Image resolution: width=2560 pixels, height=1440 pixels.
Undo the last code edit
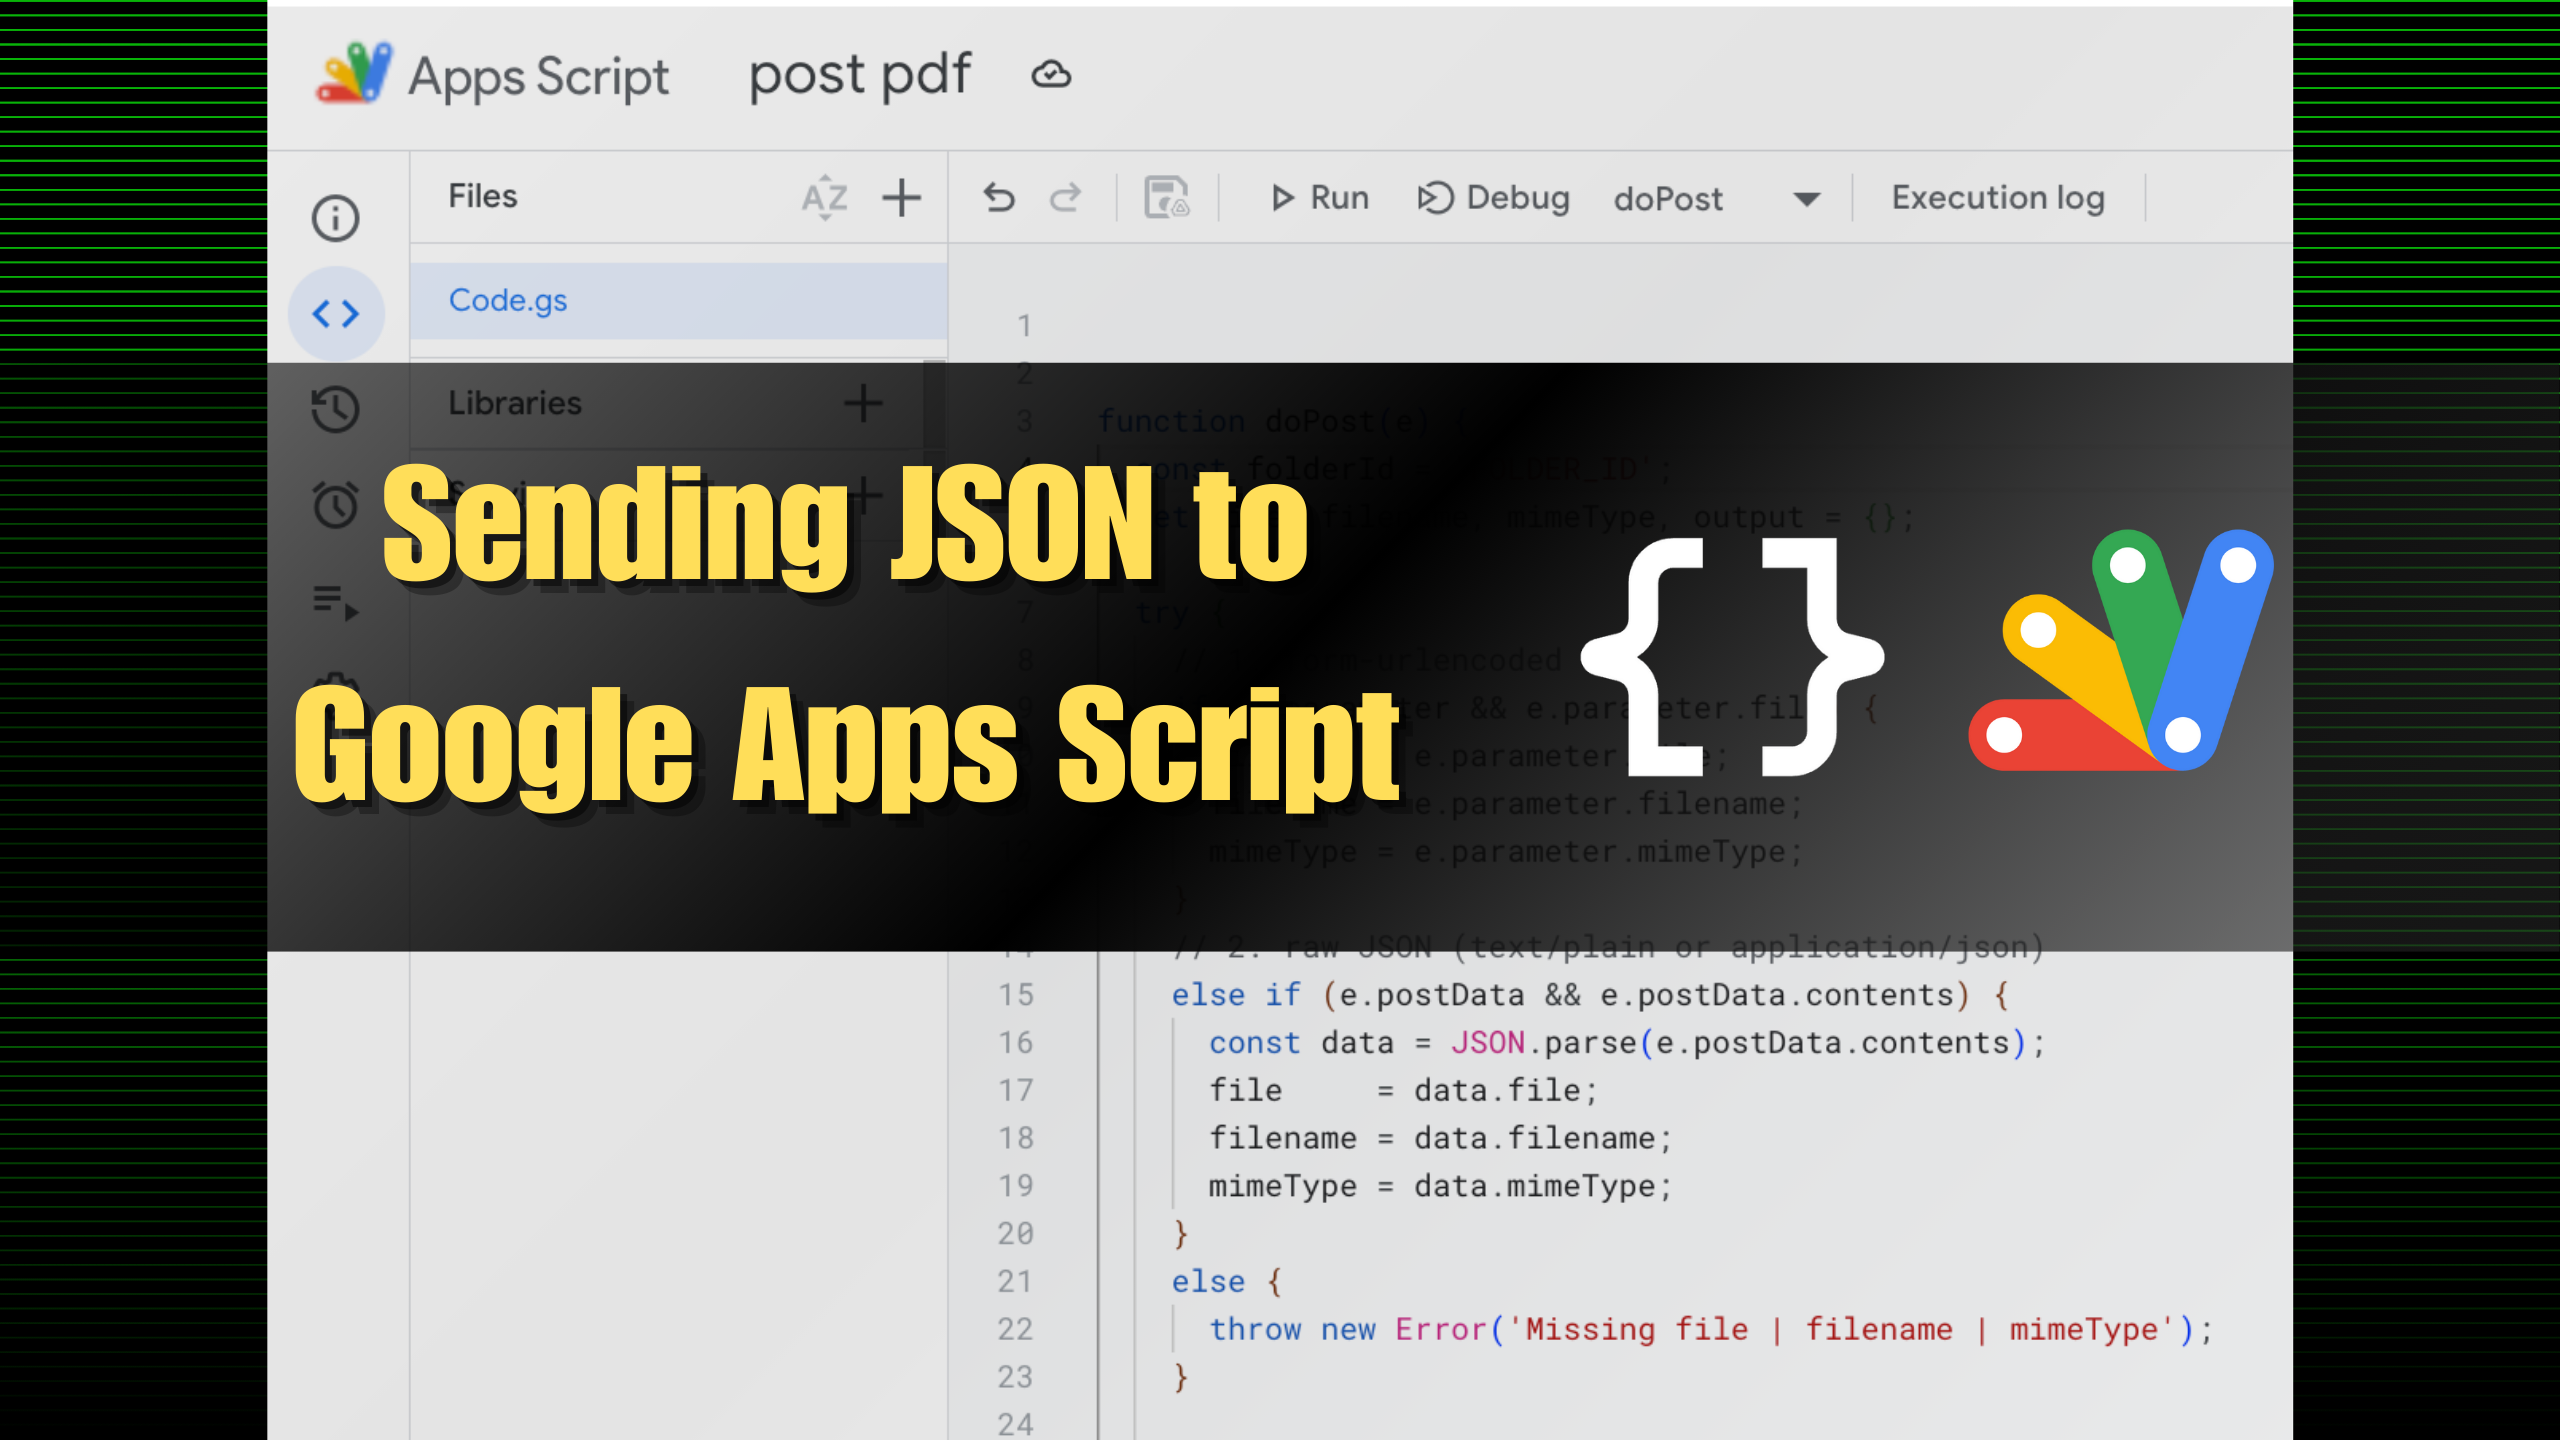pyautogui.click(x=999, y=197)
